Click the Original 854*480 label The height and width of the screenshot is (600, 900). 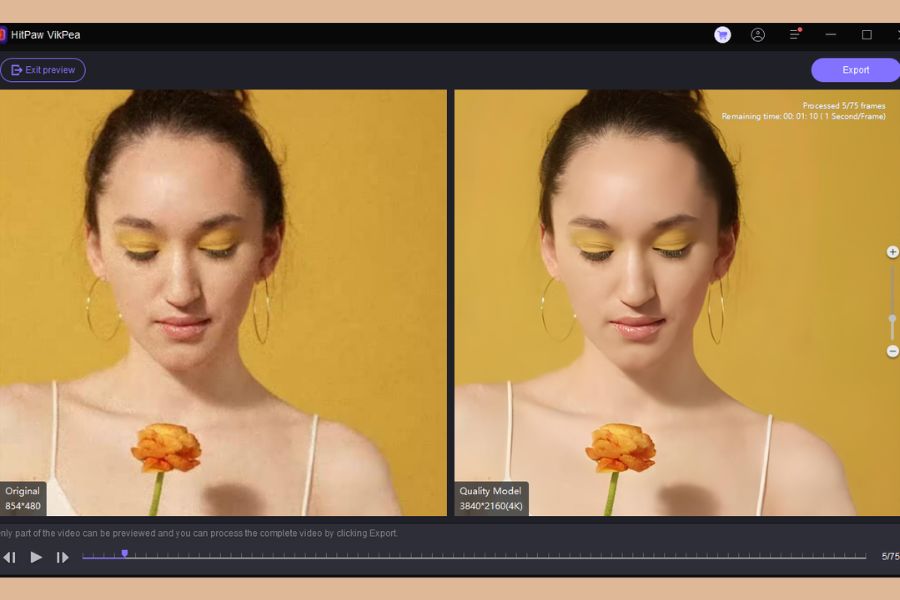pos(22,497)
